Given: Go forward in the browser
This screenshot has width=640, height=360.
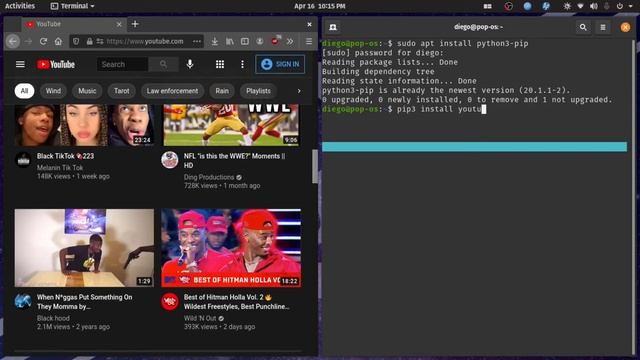Looking at the screenshot, I should [x=28, y=41].
